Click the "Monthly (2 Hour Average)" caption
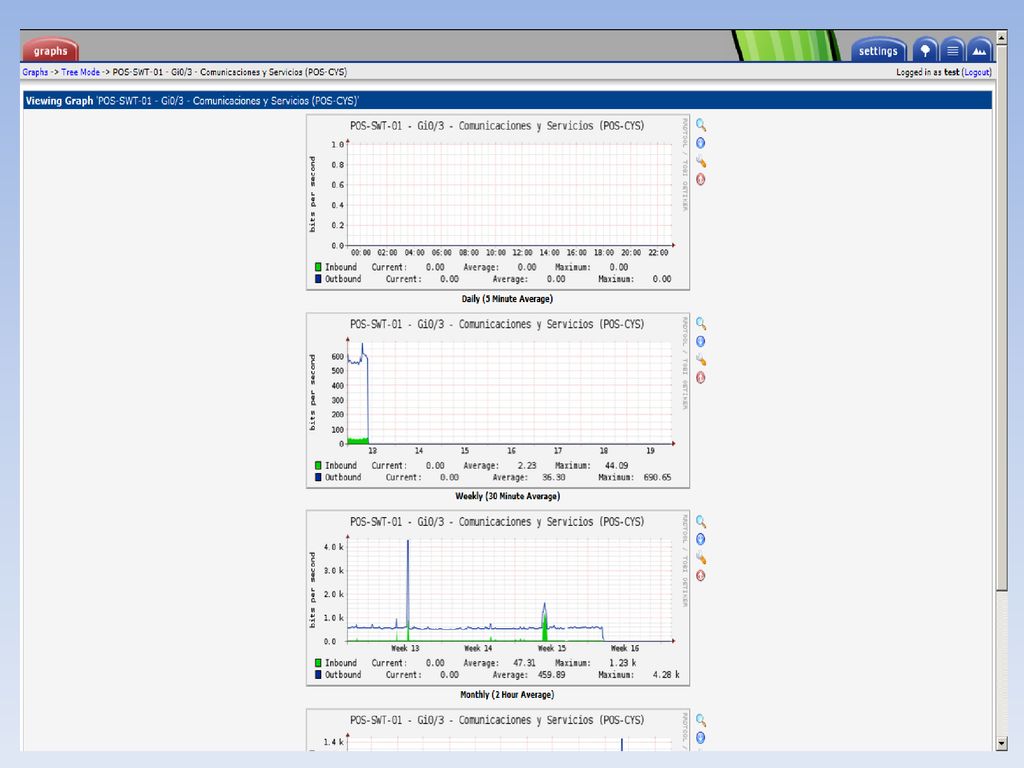 [507, 694]
